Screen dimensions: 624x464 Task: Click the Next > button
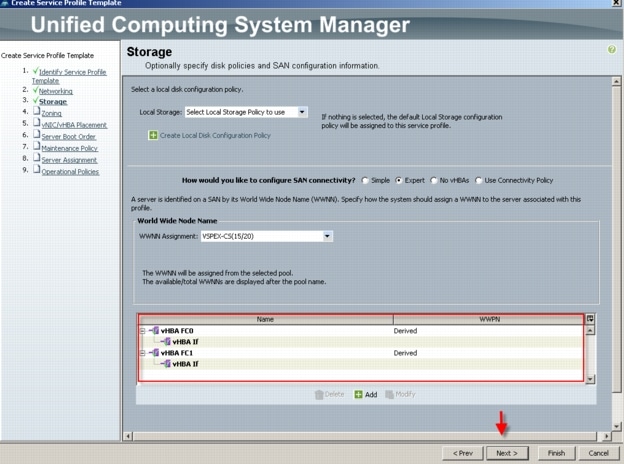pyautogui.click(x=507, y=453)
